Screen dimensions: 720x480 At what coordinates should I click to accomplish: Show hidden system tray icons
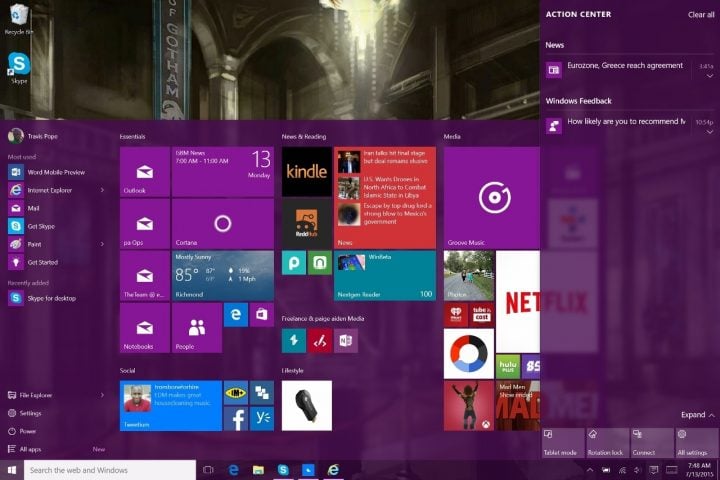[x=590, y=470]
